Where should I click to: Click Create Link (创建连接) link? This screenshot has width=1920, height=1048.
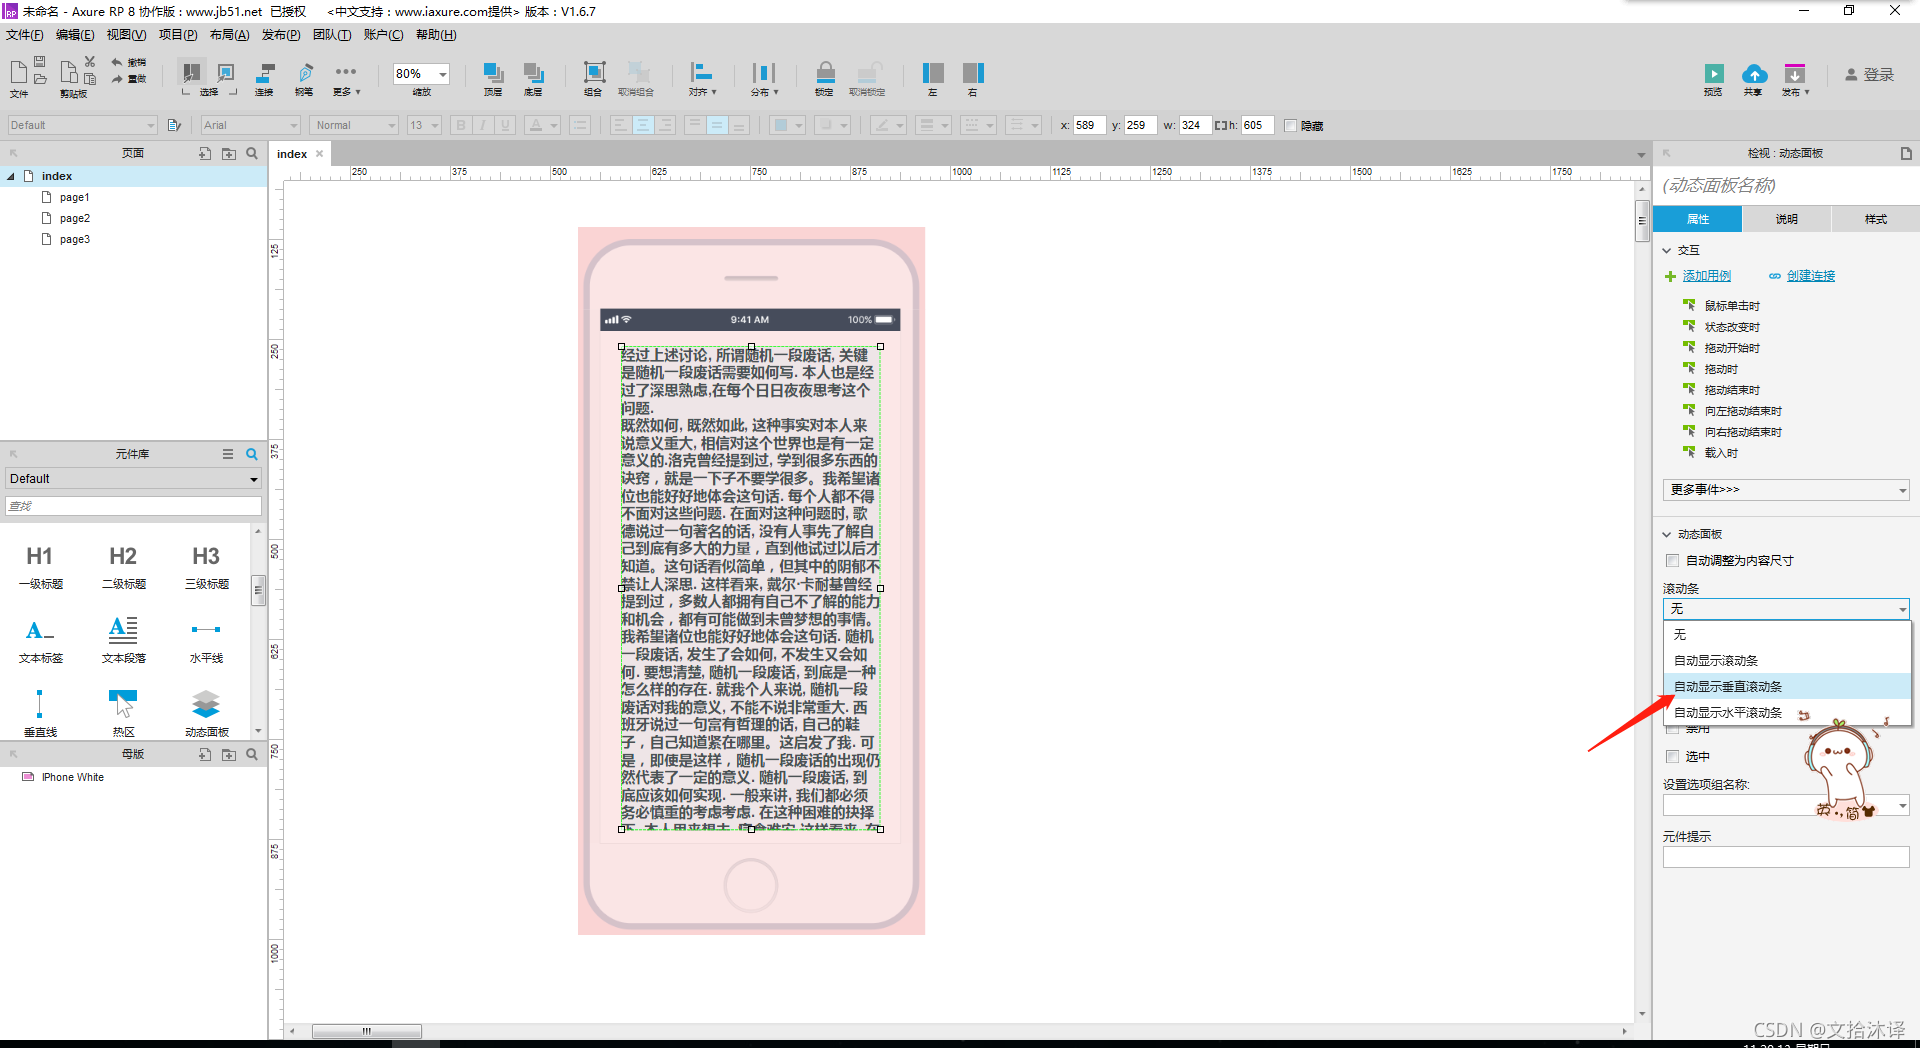click(1810, 276)
